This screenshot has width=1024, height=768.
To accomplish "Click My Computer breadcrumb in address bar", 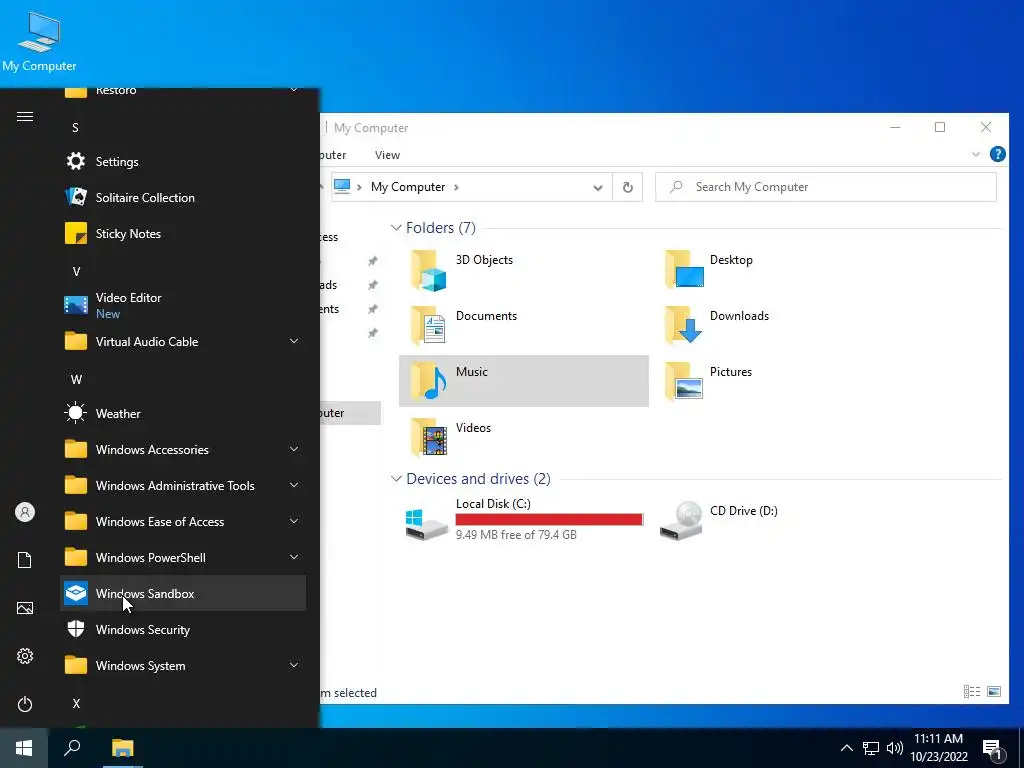I will [408, 187].
